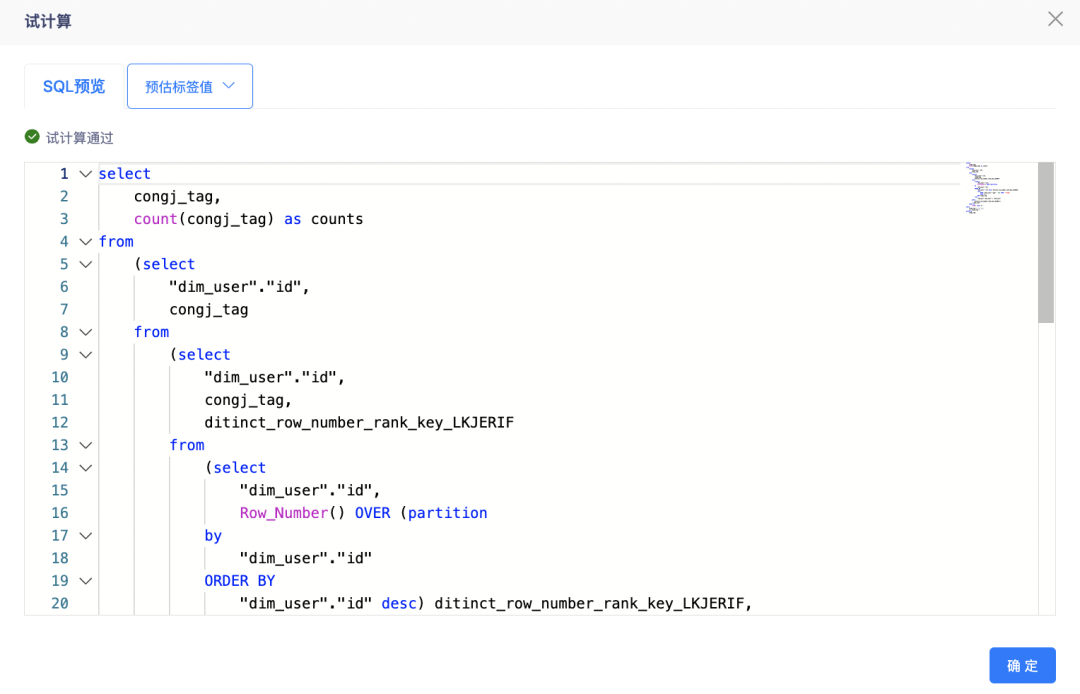Click the green 试计算通过 success check icon
Screen dimensions: 1080x694
tap(32, 137)
